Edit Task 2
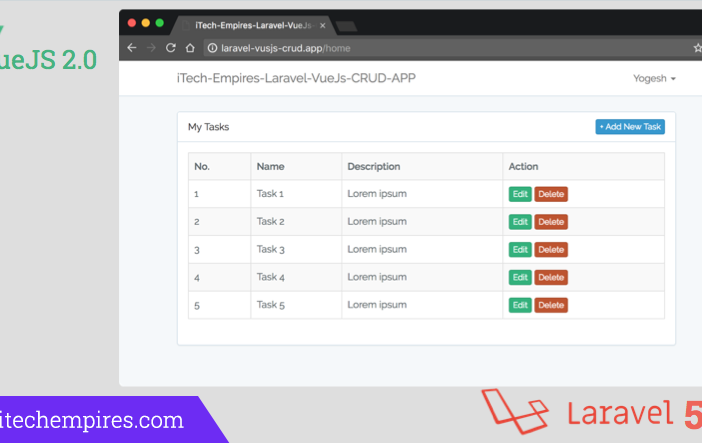This screenshot has height=443, width=702. pos(520,222)
